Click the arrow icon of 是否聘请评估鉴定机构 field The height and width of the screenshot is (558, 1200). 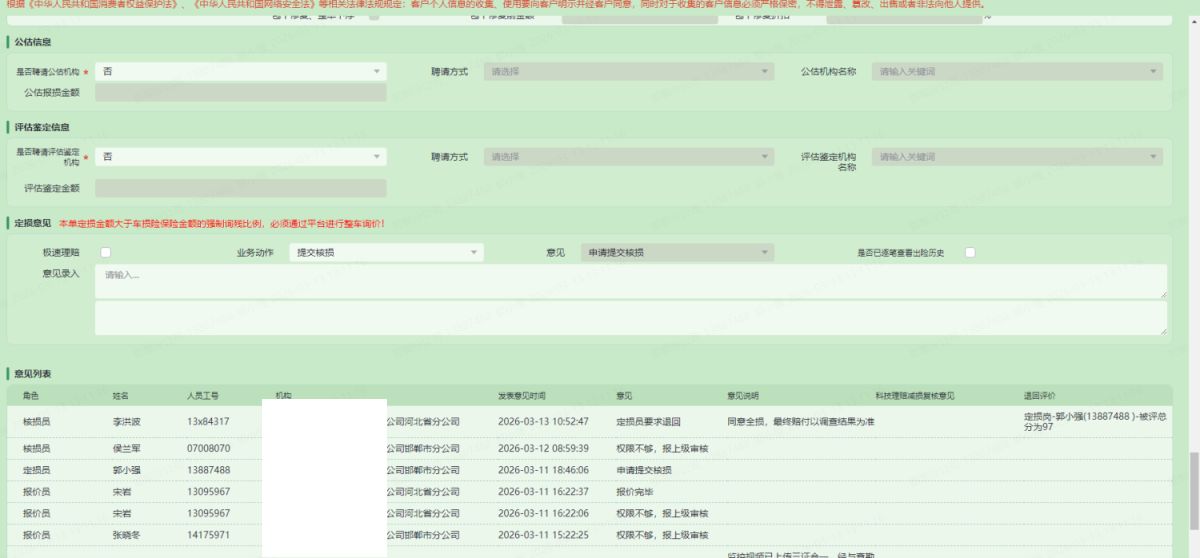(x=377, y=157)
